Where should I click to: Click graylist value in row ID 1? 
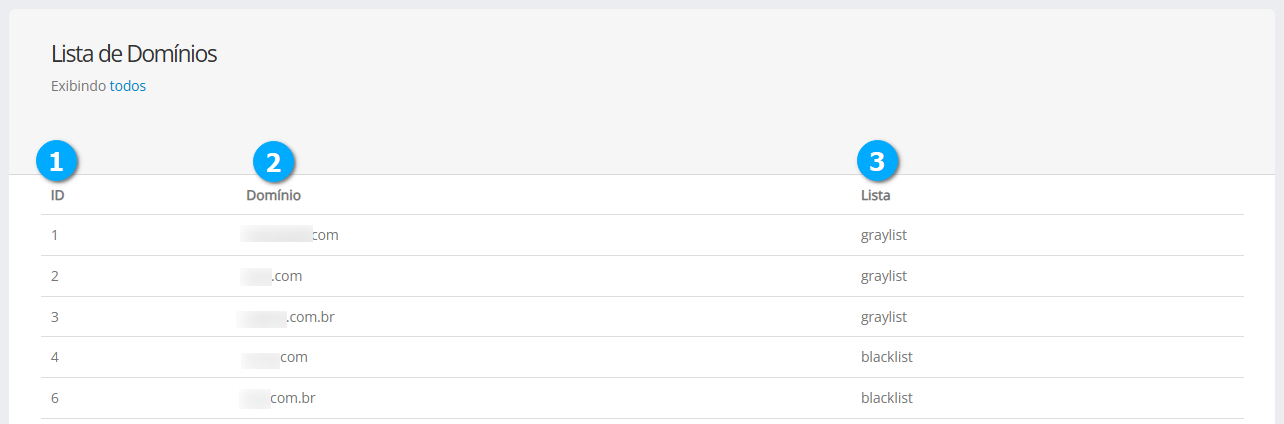884,235
